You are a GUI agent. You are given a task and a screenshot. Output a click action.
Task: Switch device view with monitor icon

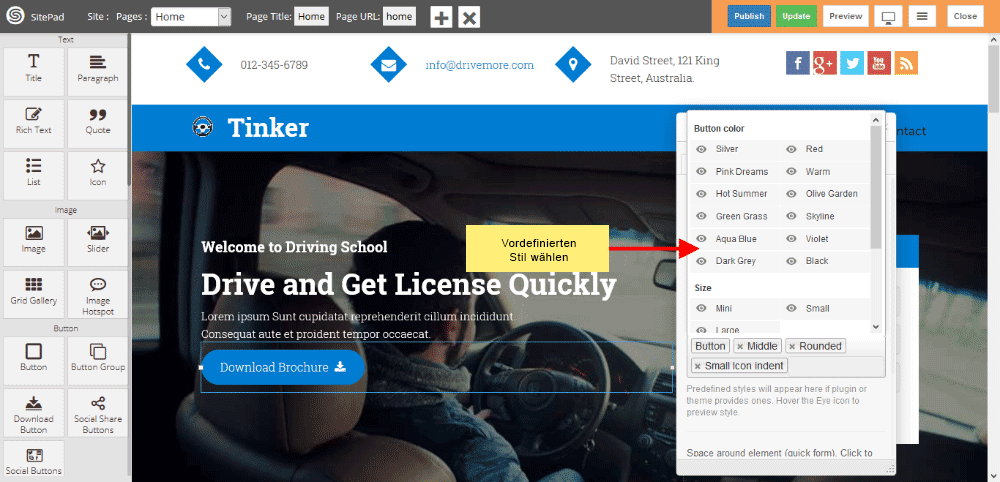[x=887, y=17]
